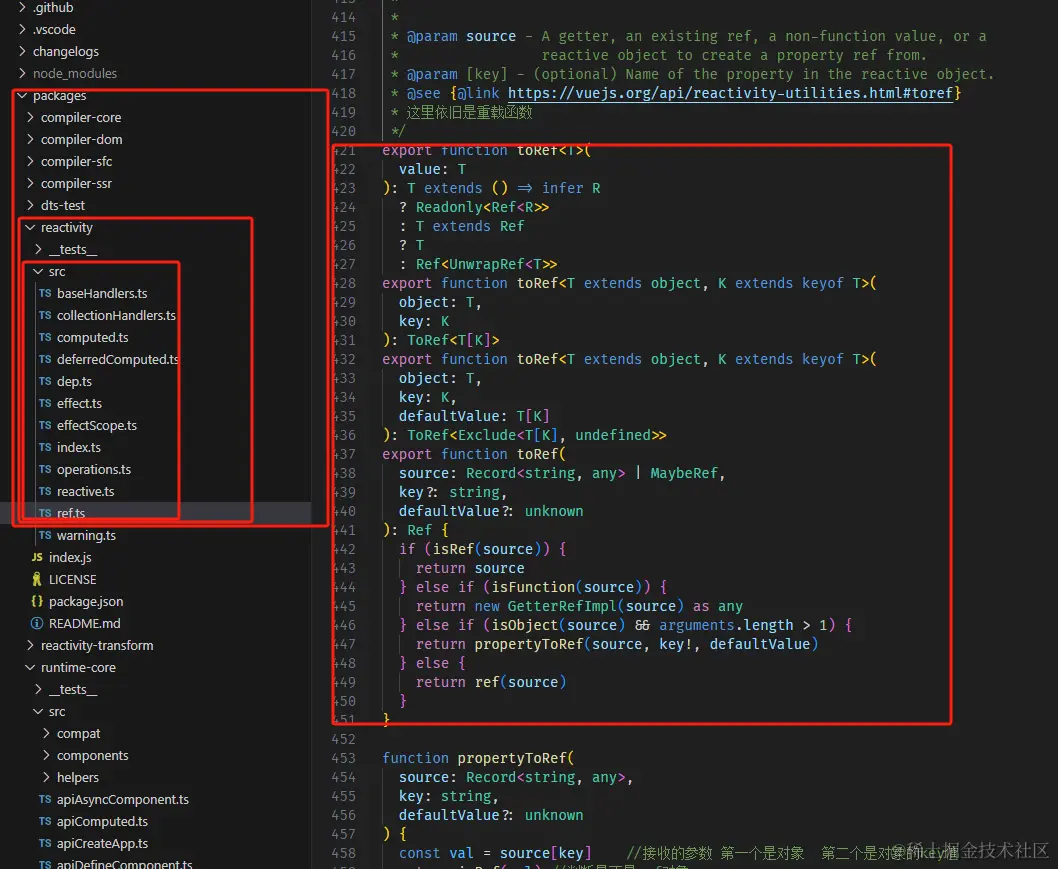Click TS icon of computed.ts
1058x869 pixels.
[45, 337]
